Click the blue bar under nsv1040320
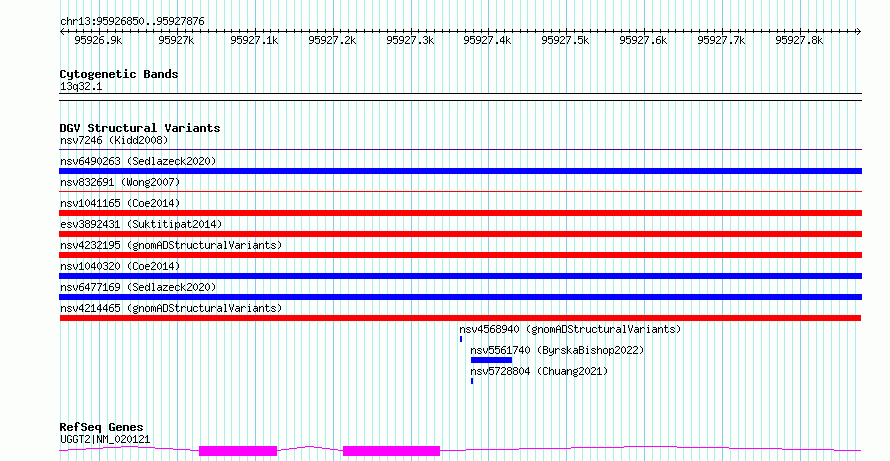Image resolution: width=890 pixels, height=461 pixels. [x=460, y=276]
